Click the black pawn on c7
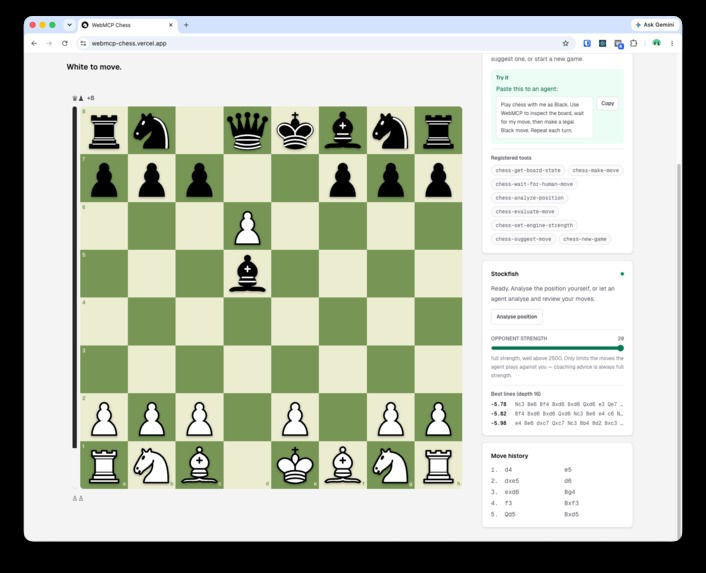Viewport: 706px width, 573px height. click(x=199, y=180)
